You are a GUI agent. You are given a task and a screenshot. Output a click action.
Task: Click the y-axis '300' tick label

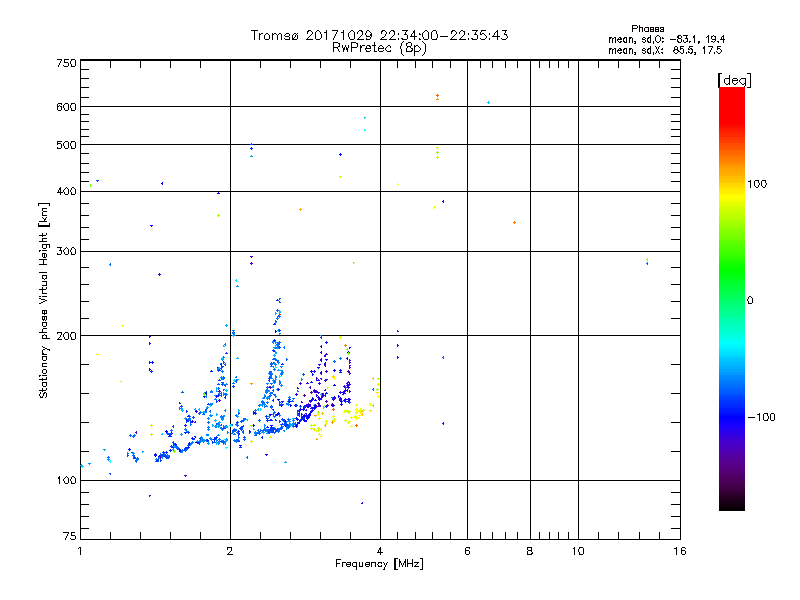pyautogui.click(x=66, y=252)
